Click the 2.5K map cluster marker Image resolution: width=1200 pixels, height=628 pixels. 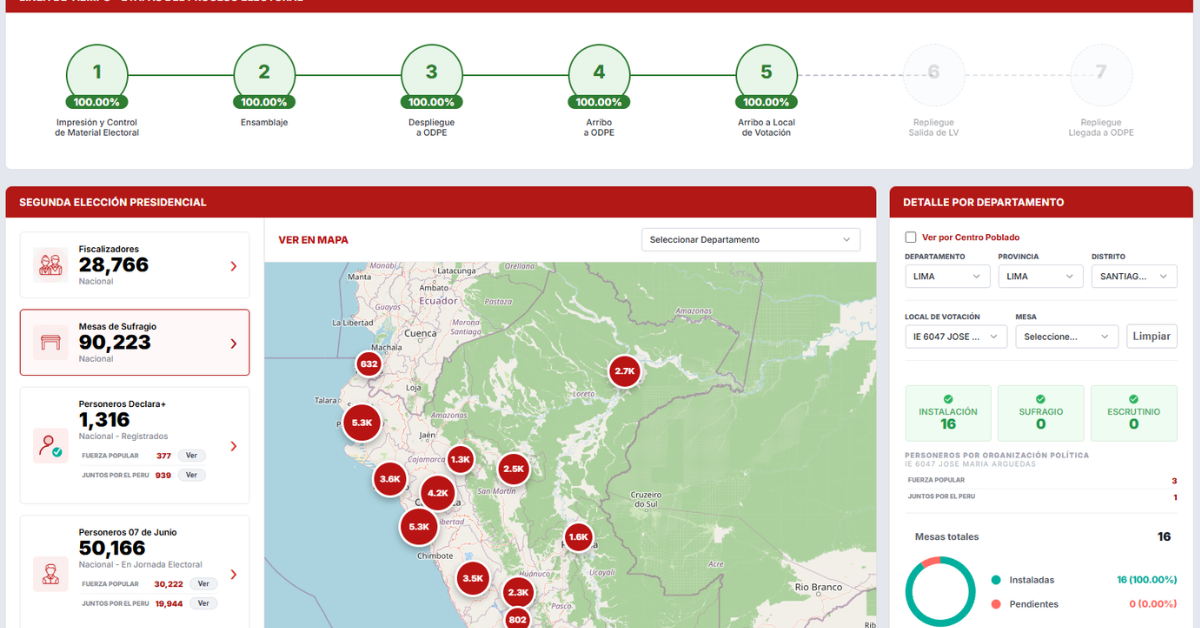tap(513, 469)
